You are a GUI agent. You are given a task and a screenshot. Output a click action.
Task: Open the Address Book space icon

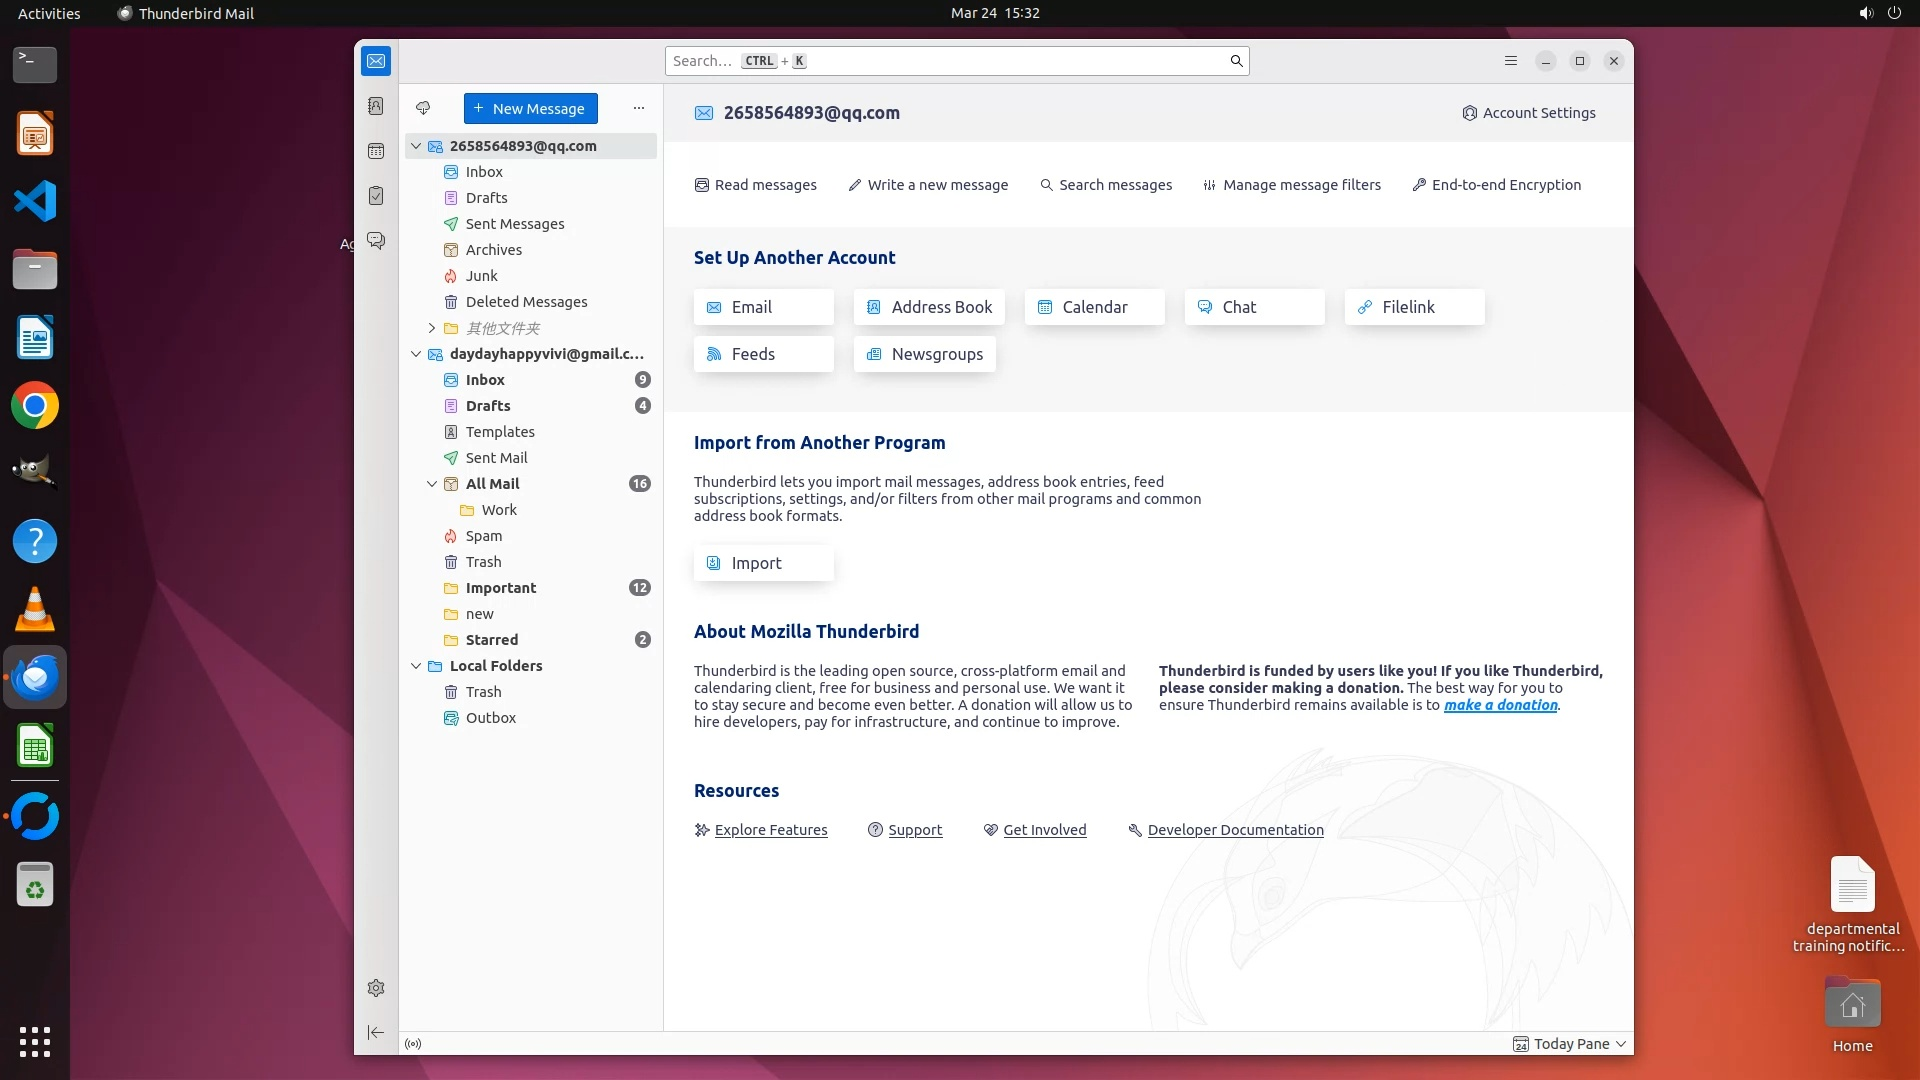(376, 106)
